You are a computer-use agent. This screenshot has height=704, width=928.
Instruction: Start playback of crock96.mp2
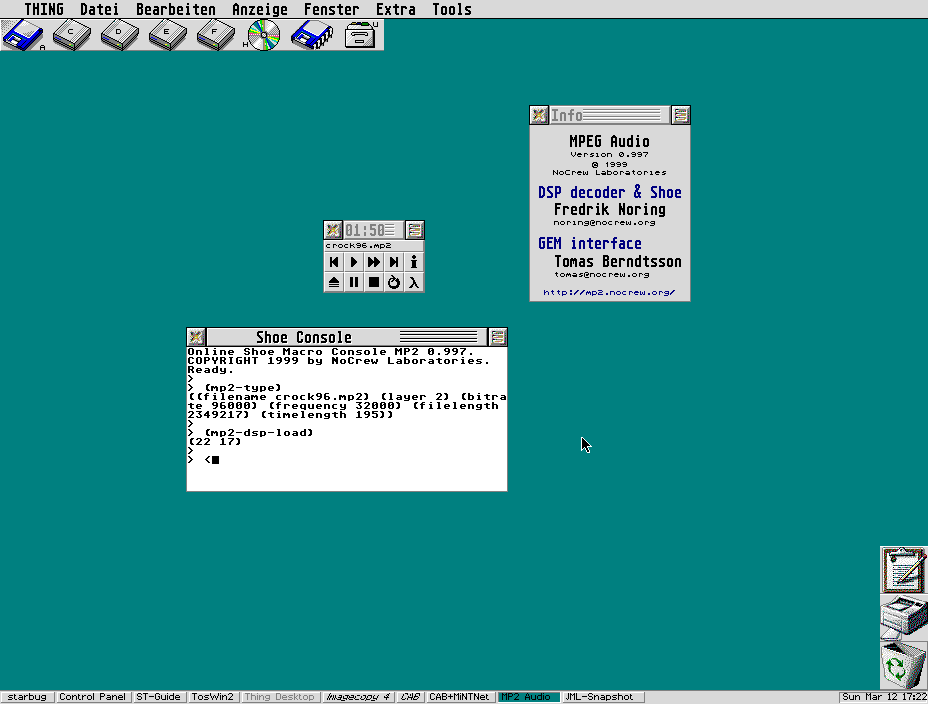coord(354,262)
